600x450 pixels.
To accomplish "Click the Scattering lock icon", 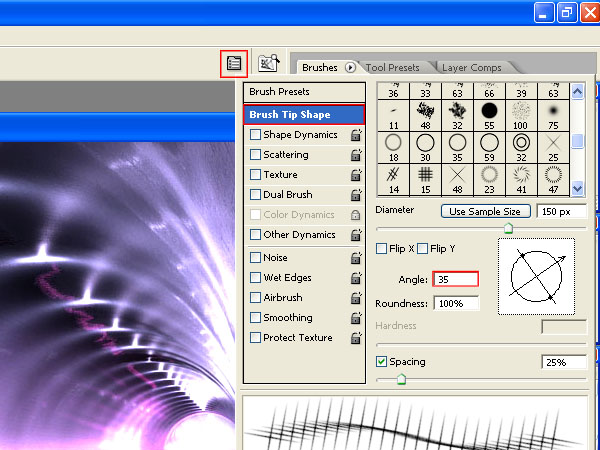I will click(356, 155).
